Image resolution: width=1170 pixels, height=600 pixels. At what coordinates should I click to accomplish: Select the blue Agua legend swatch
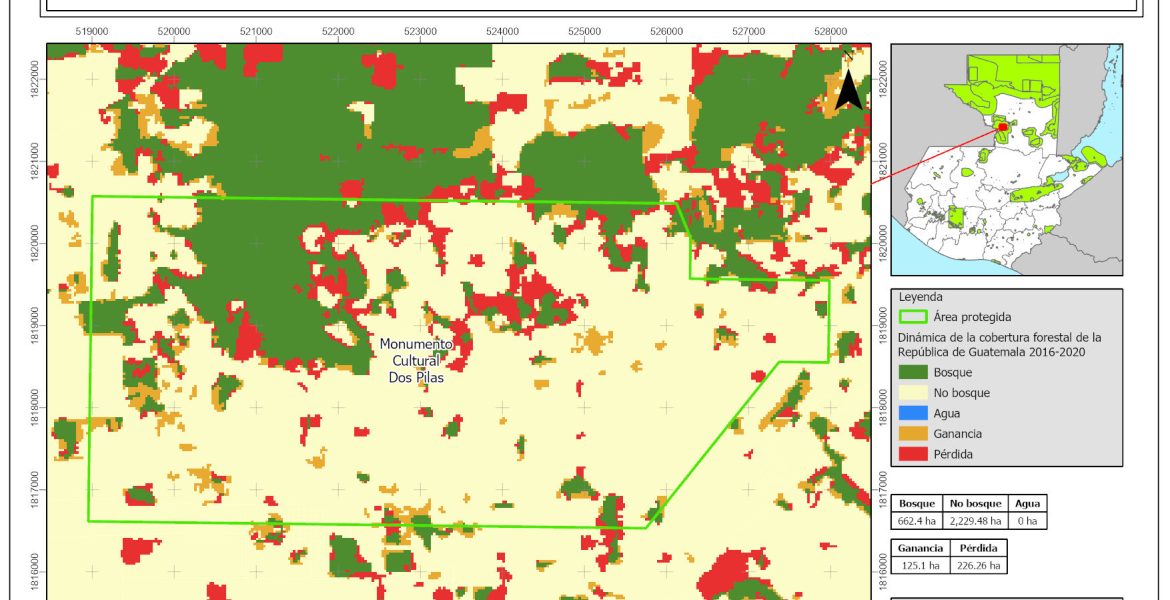point(913,413)
